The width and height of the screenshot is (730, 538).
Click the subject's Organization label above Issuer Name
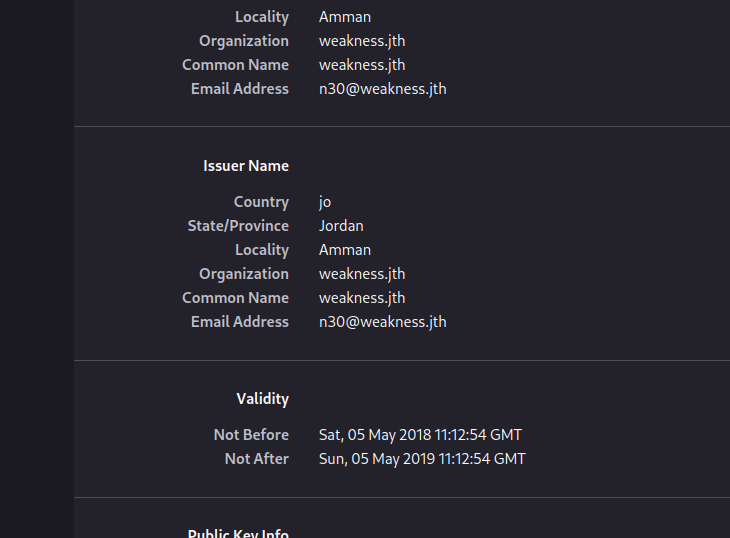[x=244, y=41]
